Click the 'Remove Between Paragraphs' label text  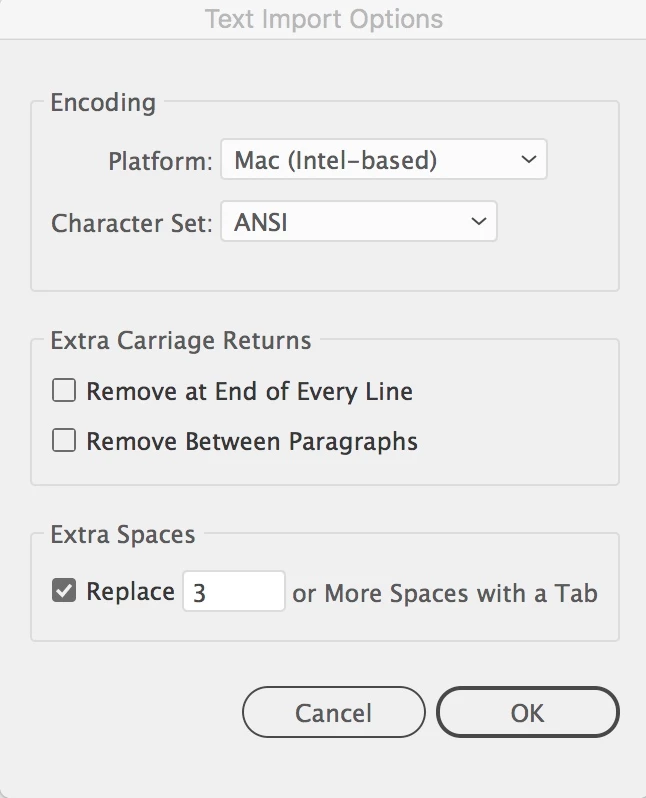[x=252, y=441]
